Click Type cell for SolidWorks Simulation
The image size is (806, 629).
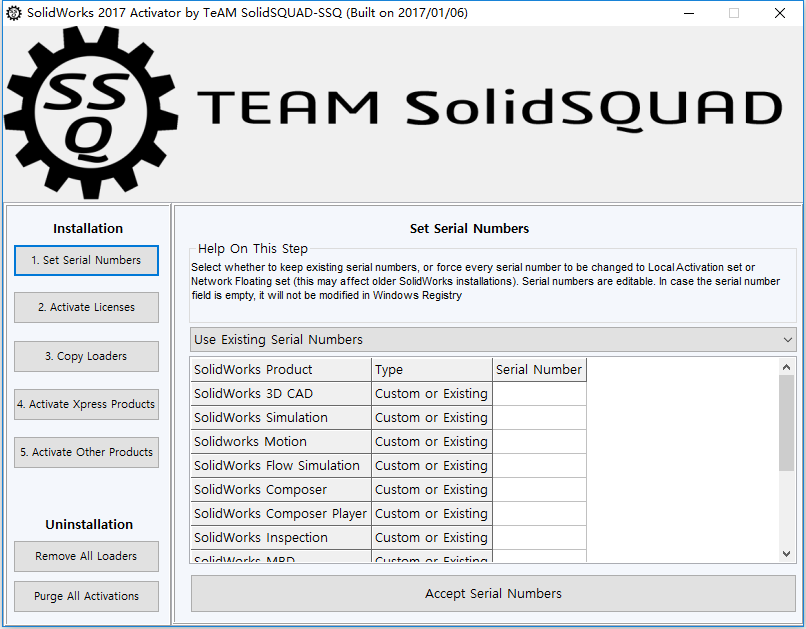432,418
